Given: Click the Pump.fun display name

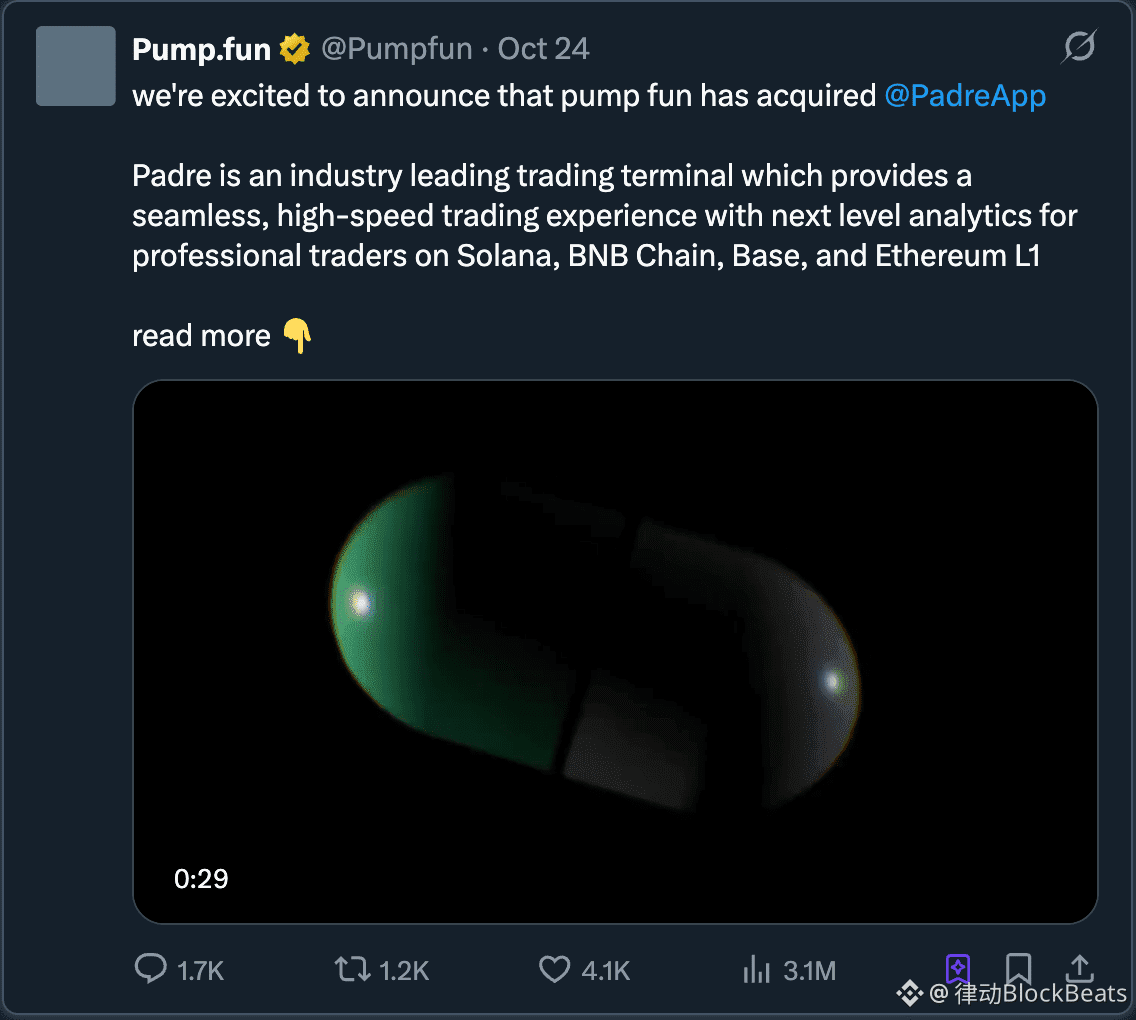Looking at the screenshot, I should click(201, 49).
